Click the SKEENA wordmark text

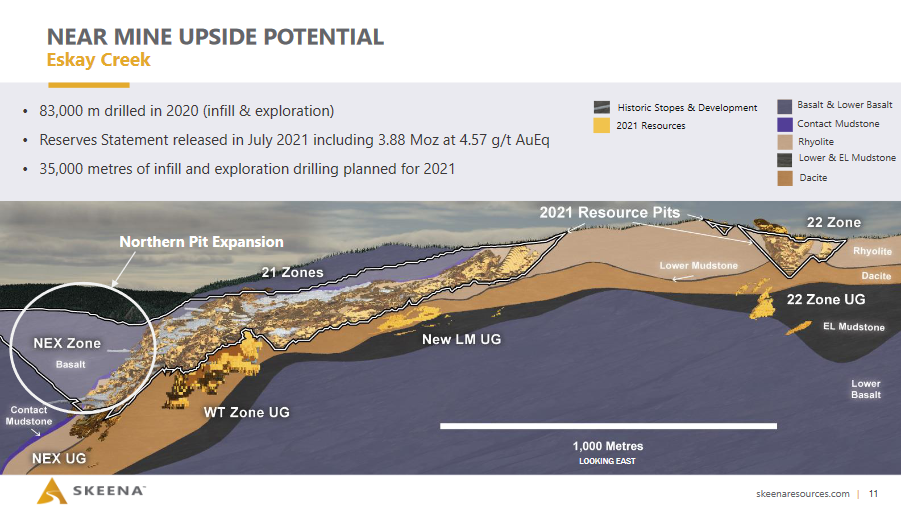[x=109, y=490]
